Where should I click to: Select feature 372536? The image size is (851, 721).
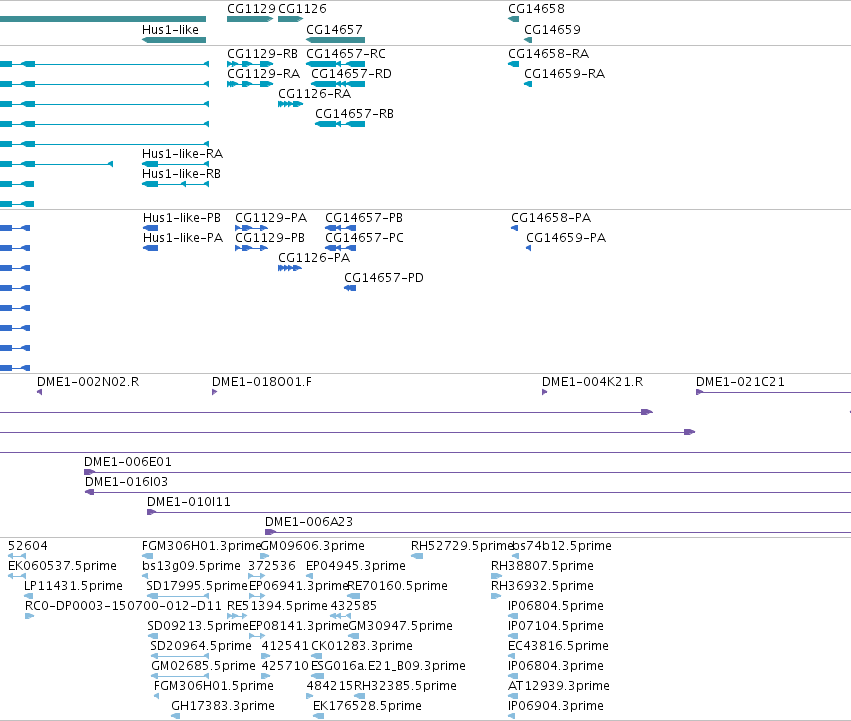coord(272,566)
